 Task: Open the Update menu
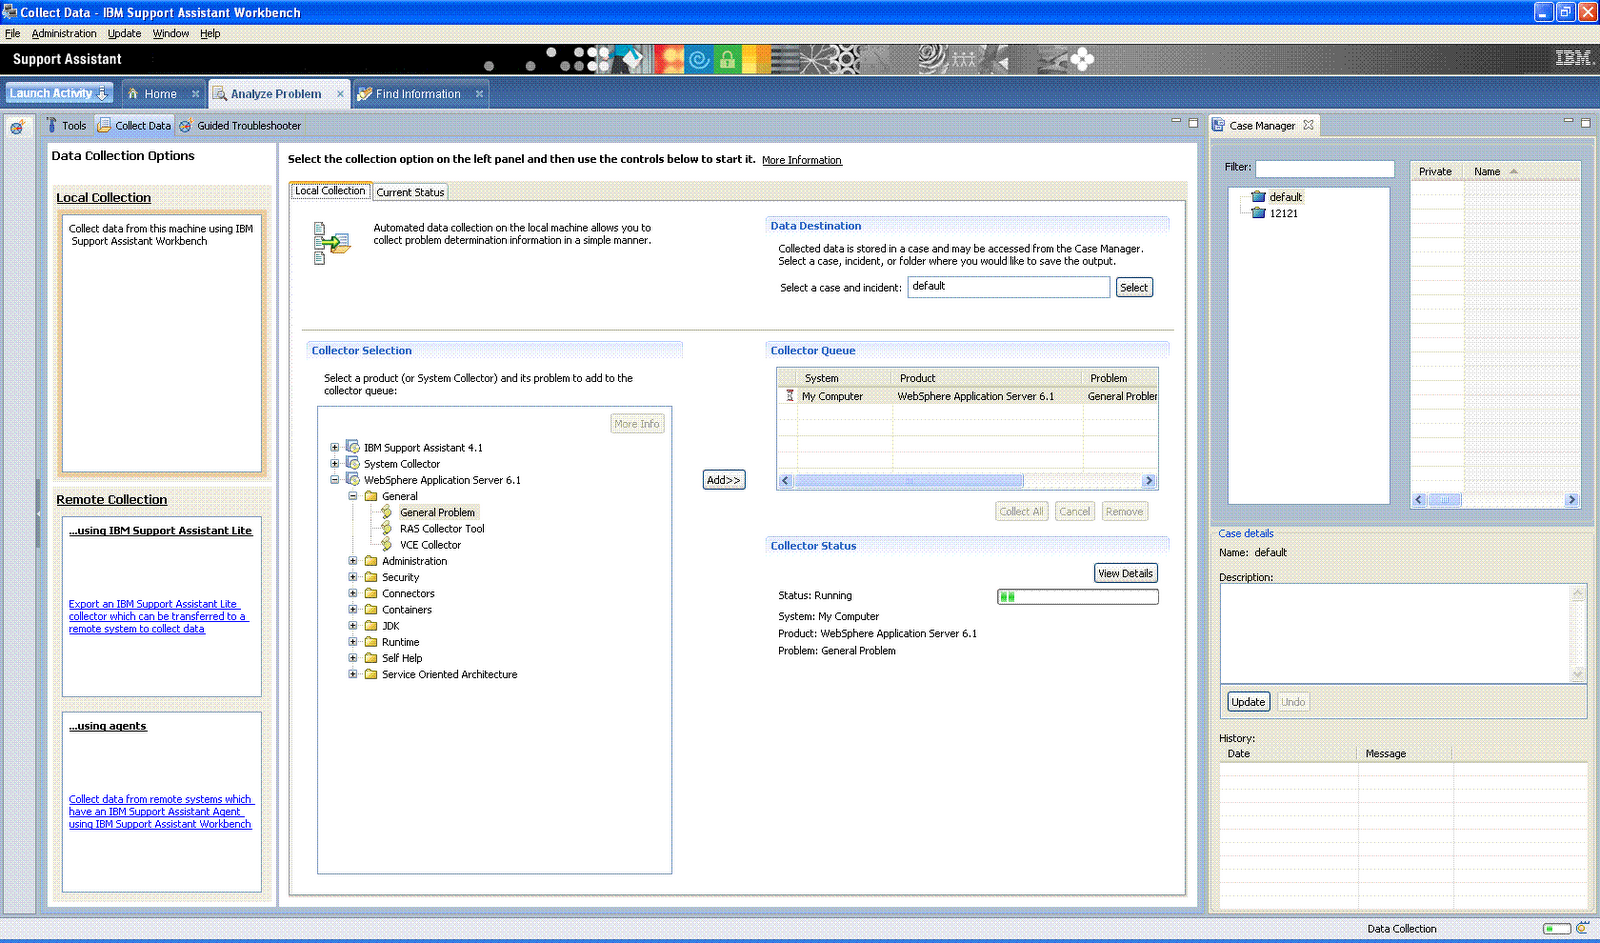[125, 33]
